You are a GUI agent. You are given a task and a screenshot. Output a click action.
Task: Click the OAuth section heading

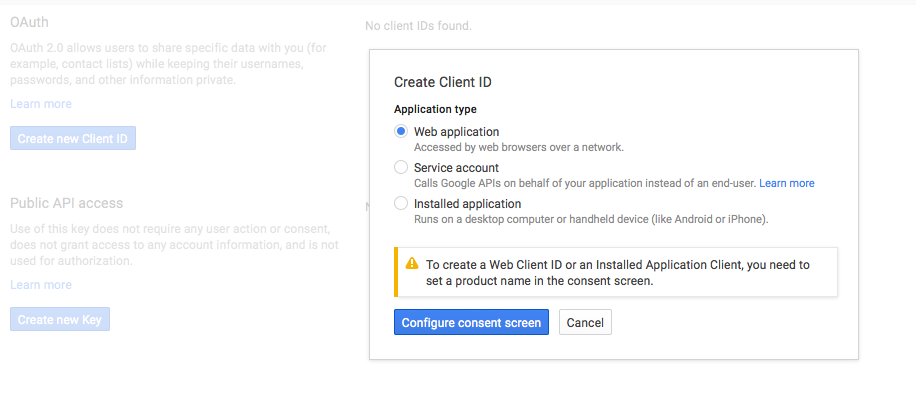click(x=29, y=22)
